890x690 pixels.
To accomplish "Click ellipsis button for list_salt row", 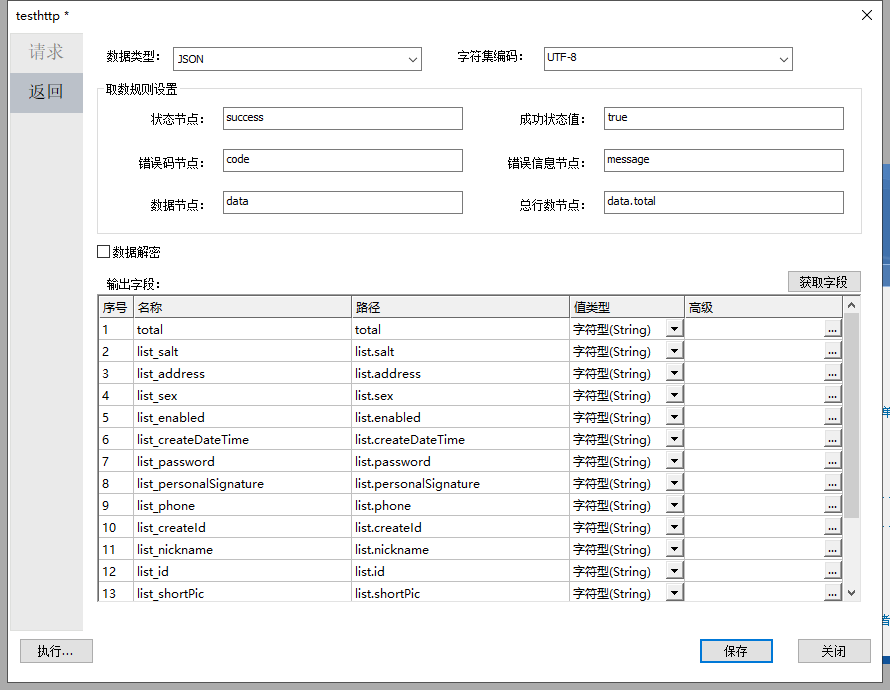I will click(832, 351).
